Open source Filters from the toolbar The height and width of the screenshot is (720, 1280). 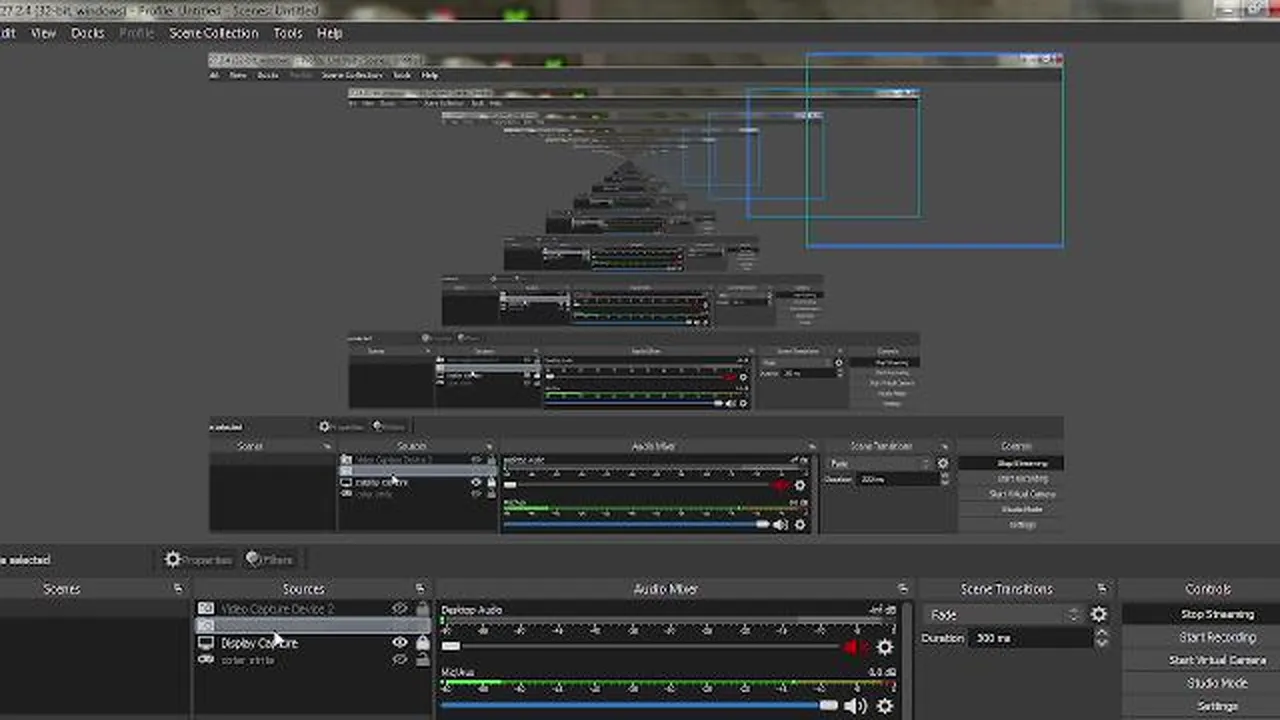point(269,559)
